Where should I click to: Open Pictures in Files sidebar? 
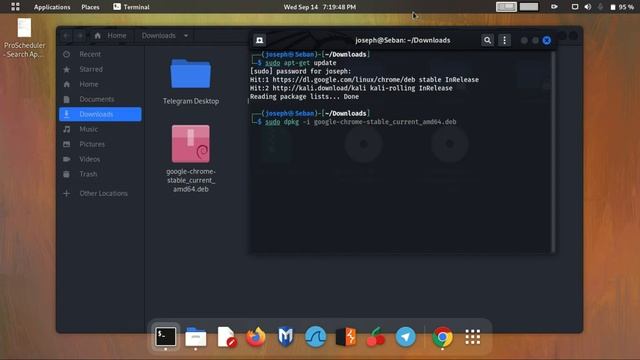tap(100, 144)
